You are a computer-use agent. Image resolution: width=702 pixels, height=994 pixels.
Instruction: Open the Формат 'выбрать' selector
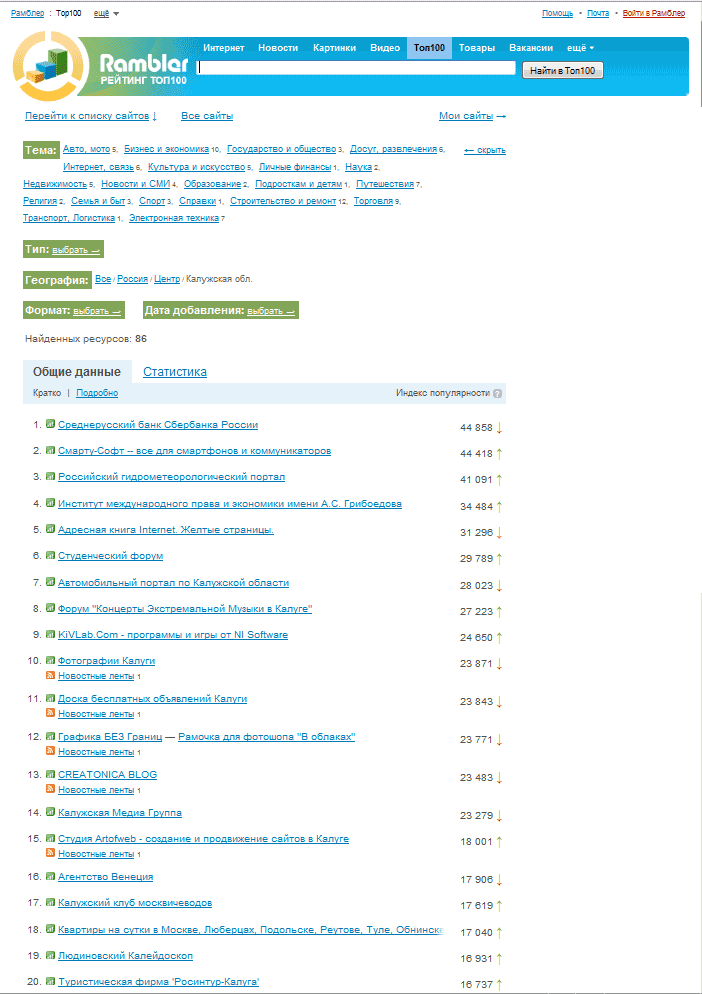click(x=97, y=311)
